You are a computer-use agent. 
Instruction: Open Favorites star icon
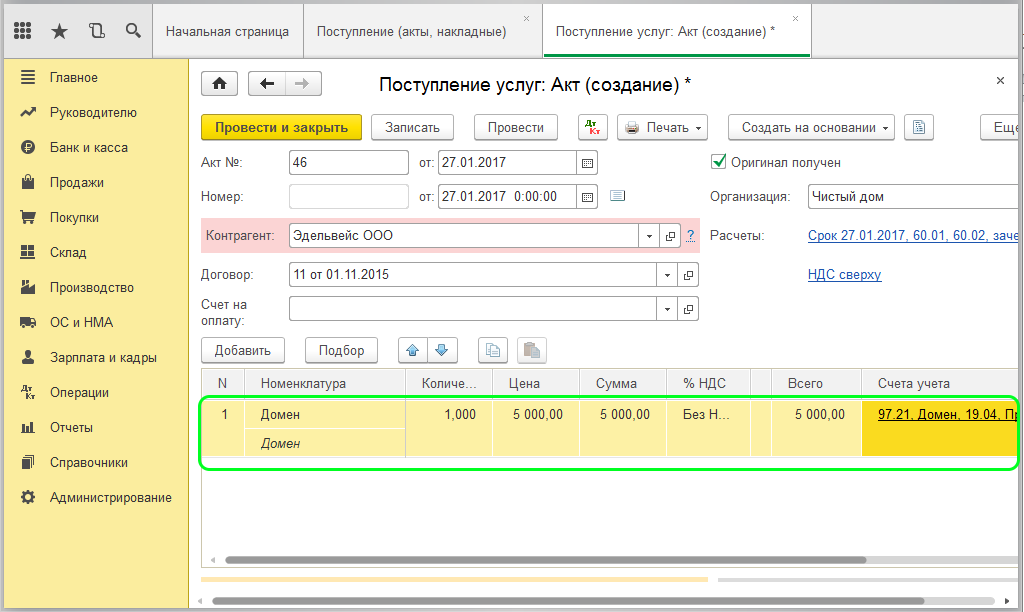point(59,31)
